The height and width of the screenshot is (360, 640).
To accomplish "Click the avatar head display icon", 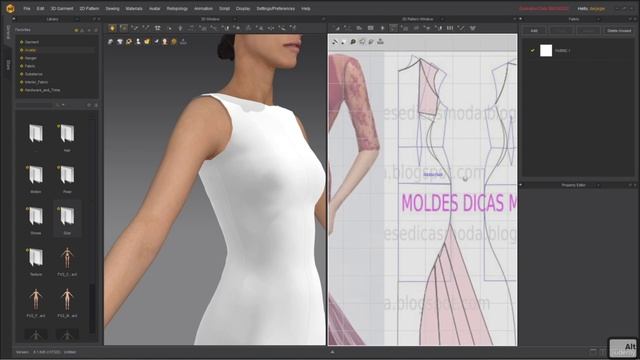I will coord(165,42).
